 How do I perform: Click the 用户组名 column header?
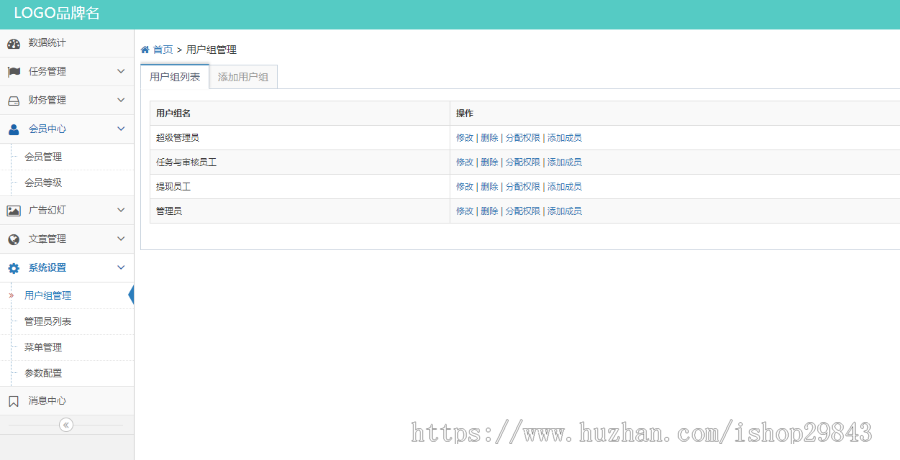(x=300, y=113)
